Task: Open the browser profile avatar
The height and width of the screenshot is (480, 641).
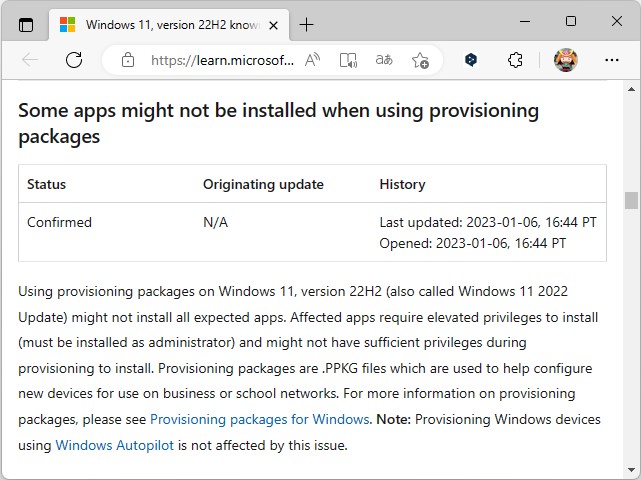Action: pos(565,60)
